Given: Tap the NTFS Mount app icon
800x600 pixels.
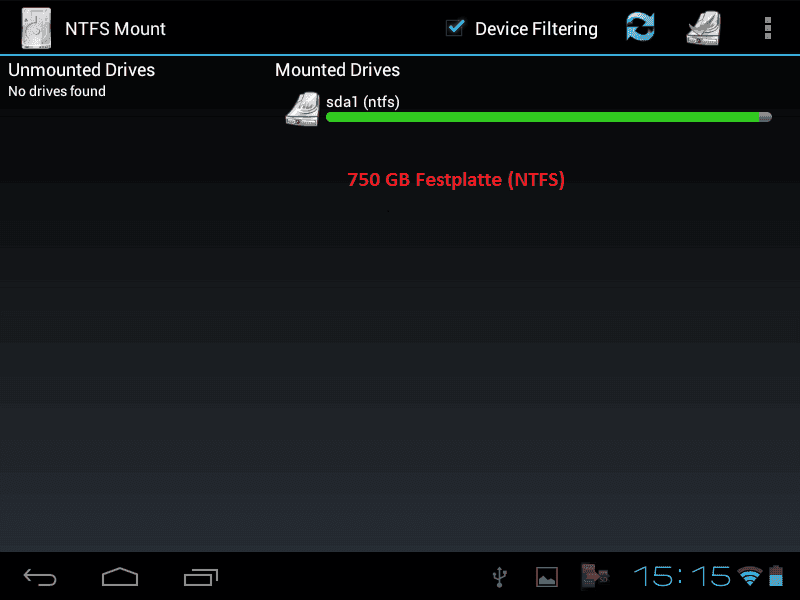Looking at the screenshot, I should pos(36,29).
